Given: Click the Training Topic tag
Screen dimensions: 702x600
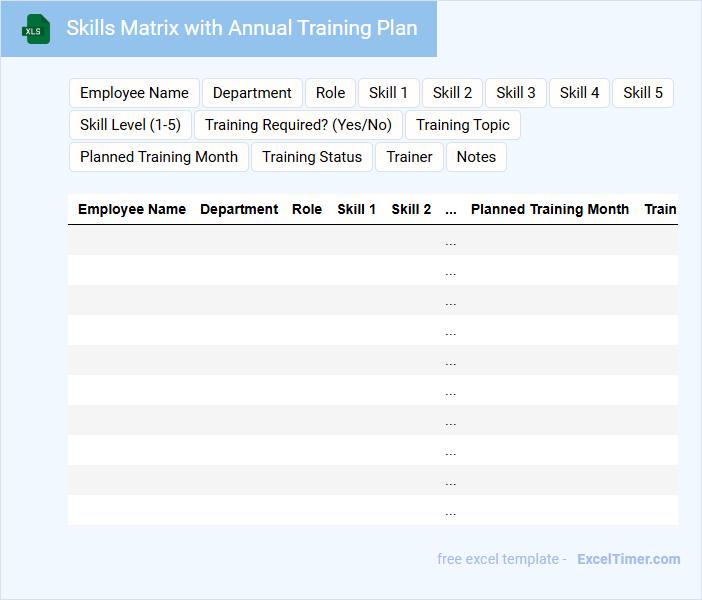Looking at the screenshot, I should click(463, 125).
